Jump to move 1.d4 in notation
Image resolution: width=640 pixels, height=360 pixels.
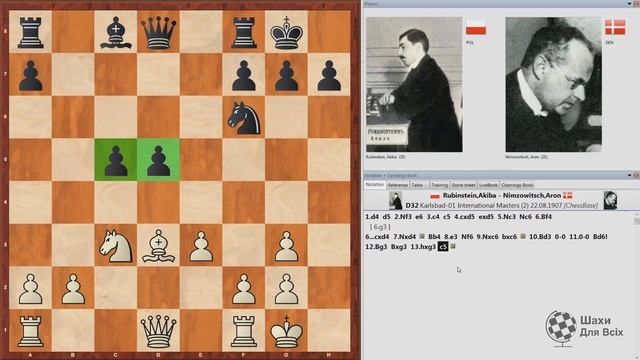tap(372, 217)
